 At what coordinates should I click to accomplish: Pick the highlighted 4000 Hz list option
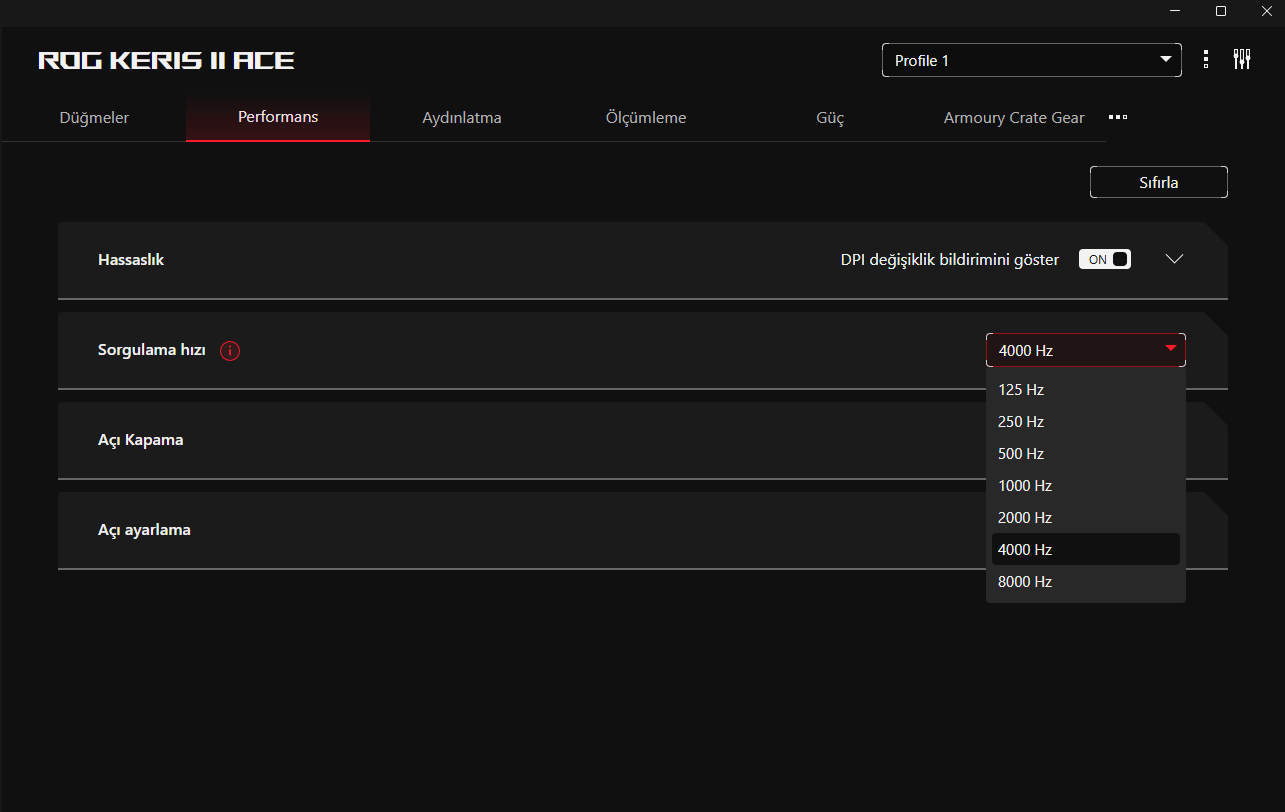(x=1086, y=549)
